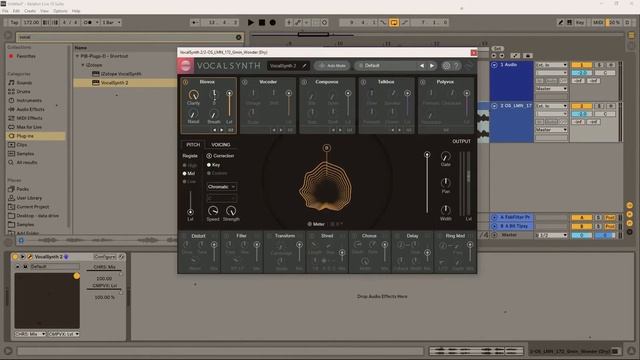
Task: Open VocalSynth settings gear
Action: (x=446, y=65)
